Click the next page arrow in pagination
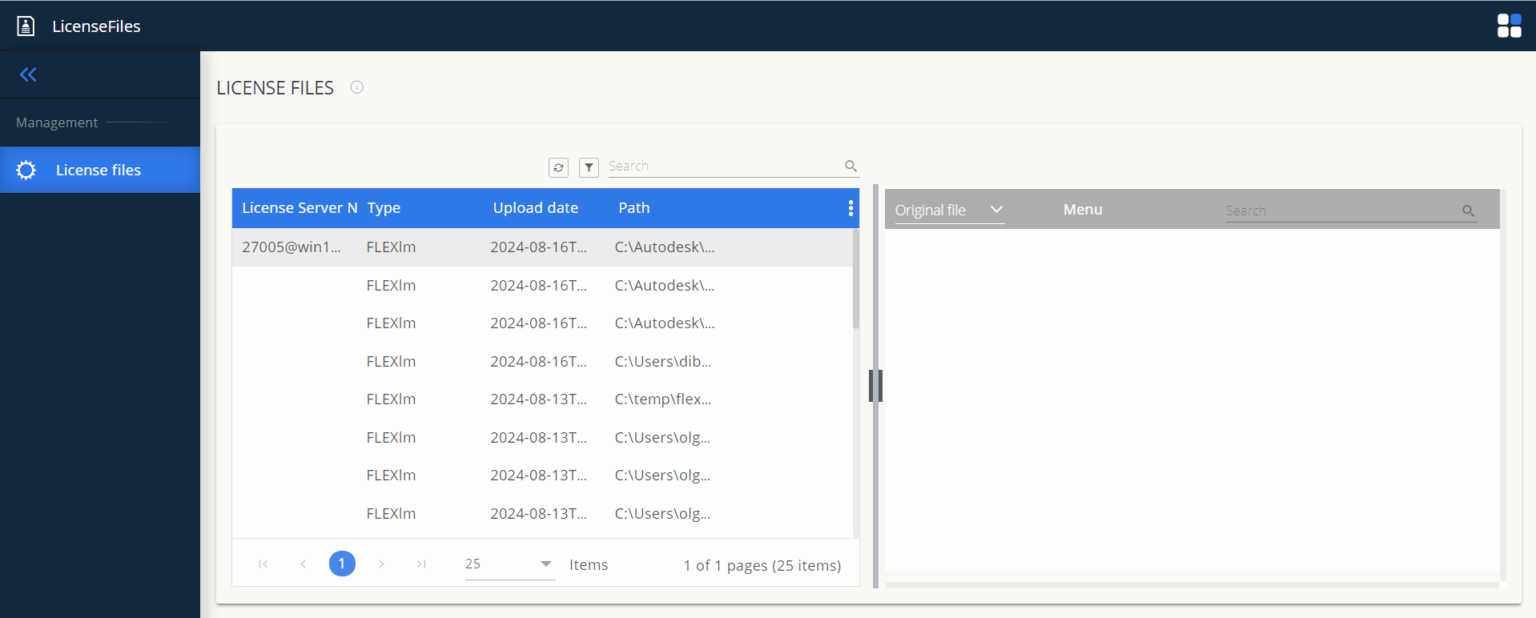 (x=381, y=564)
